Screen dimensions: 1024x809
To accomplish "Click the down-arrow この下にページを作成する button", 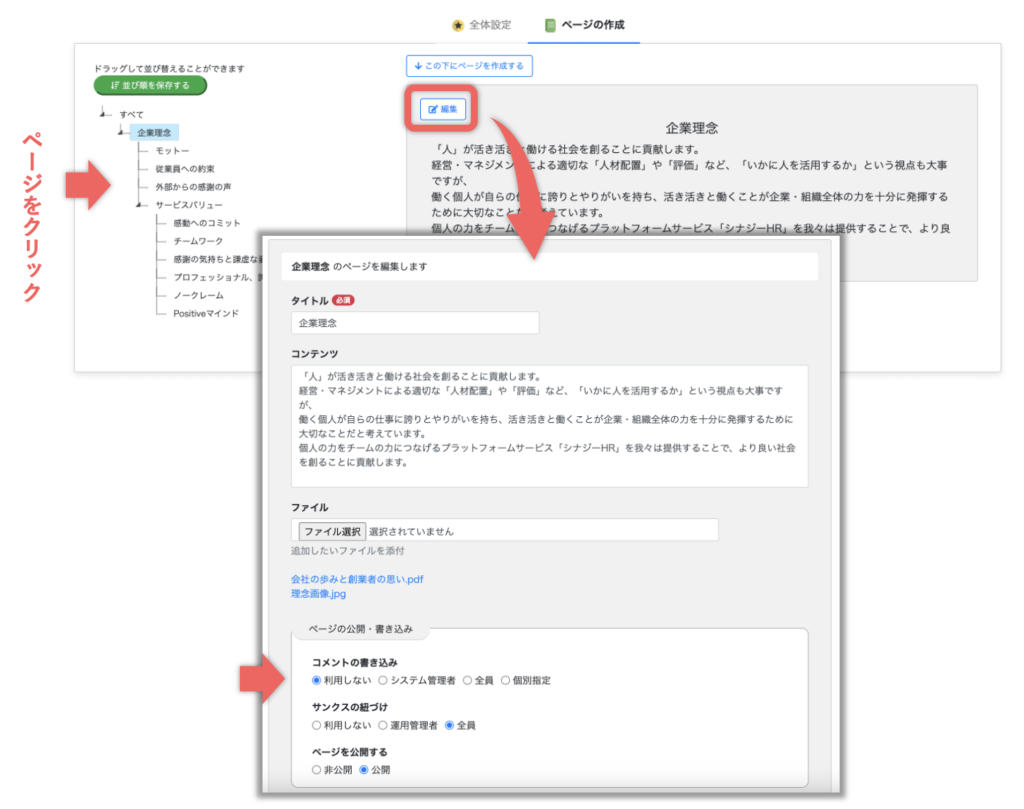I will [x=469, y=66].
